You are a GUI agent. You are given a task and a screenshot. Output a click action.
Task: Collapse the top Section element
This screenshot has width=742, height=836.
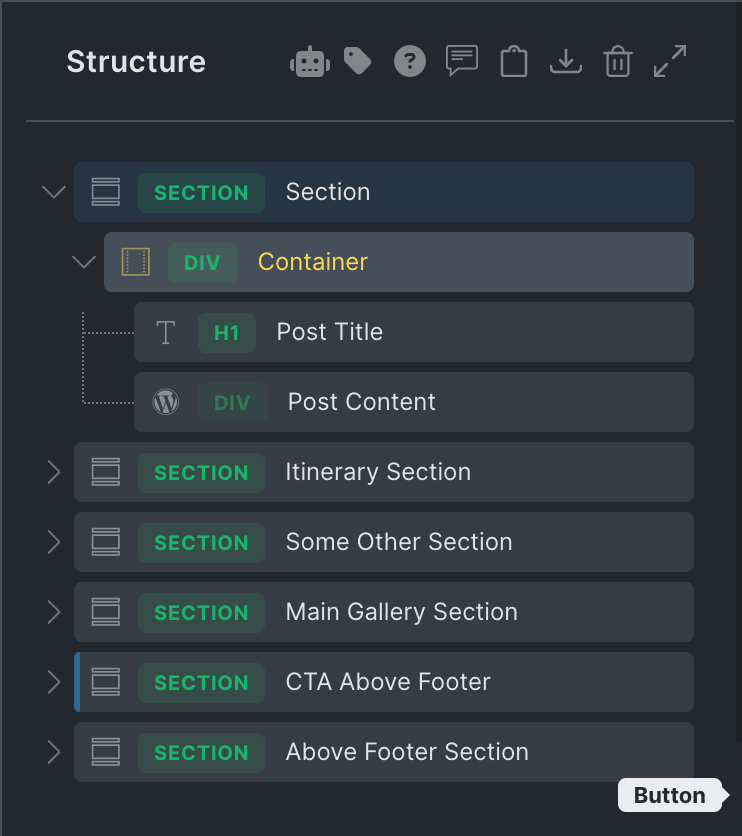tap(54, 192)
